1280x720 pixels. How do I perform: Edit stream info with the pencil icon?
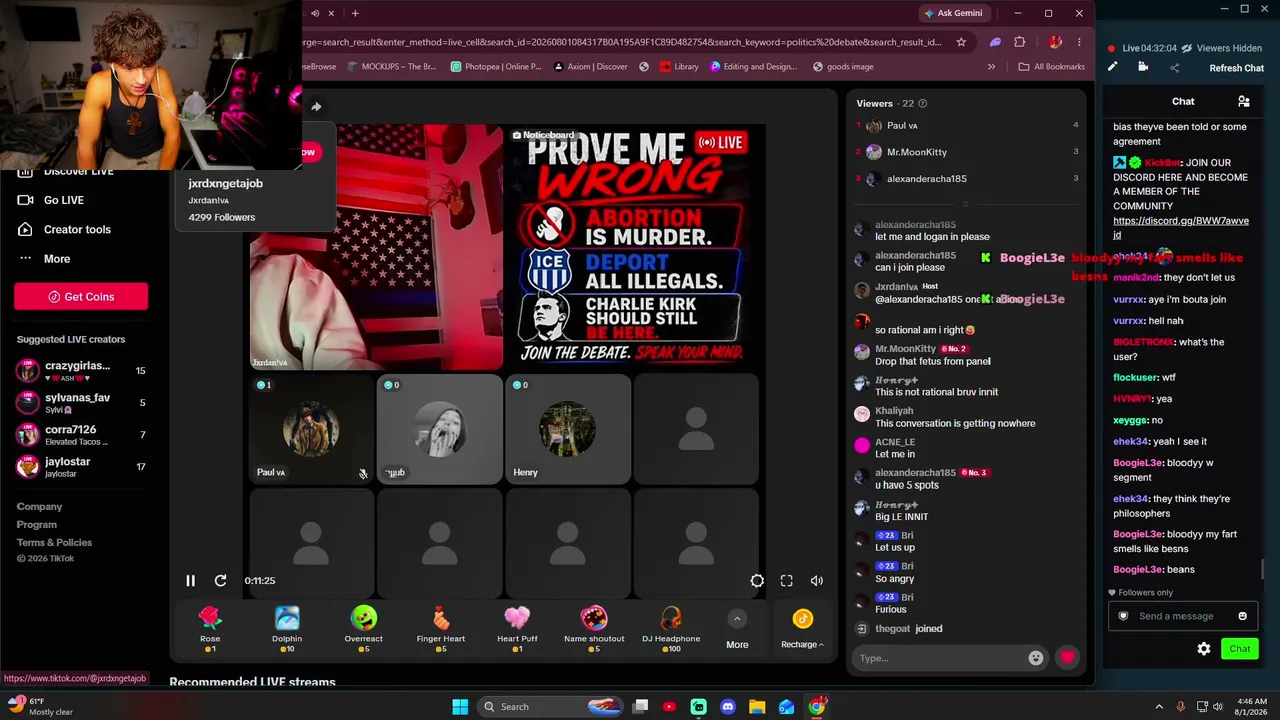point(1112,67)
